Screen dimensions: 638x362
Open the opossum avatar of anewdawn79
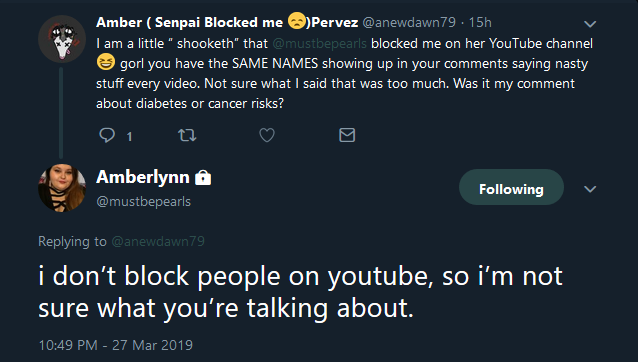pos(62,39)
